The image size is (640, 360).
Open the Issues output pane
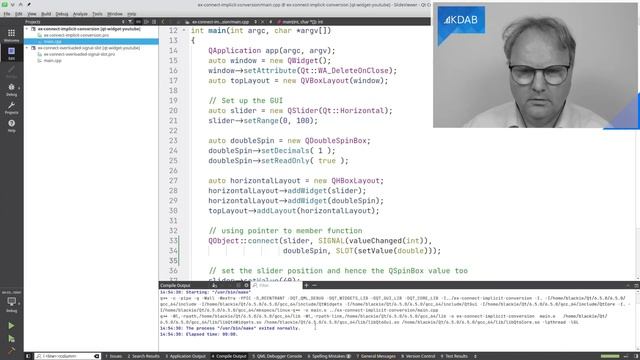point(114,356)
